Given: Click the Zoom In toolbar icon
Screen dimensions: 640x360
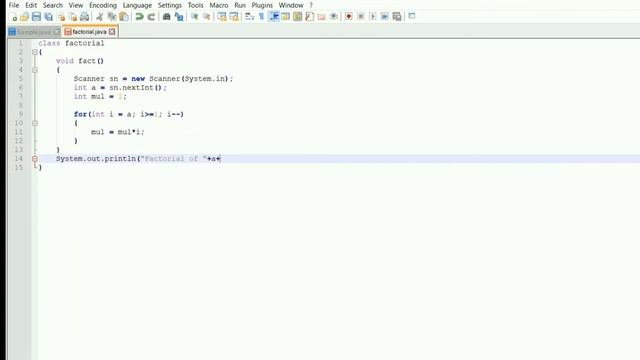Looking at the screenshot, I should tap(194, 17).
